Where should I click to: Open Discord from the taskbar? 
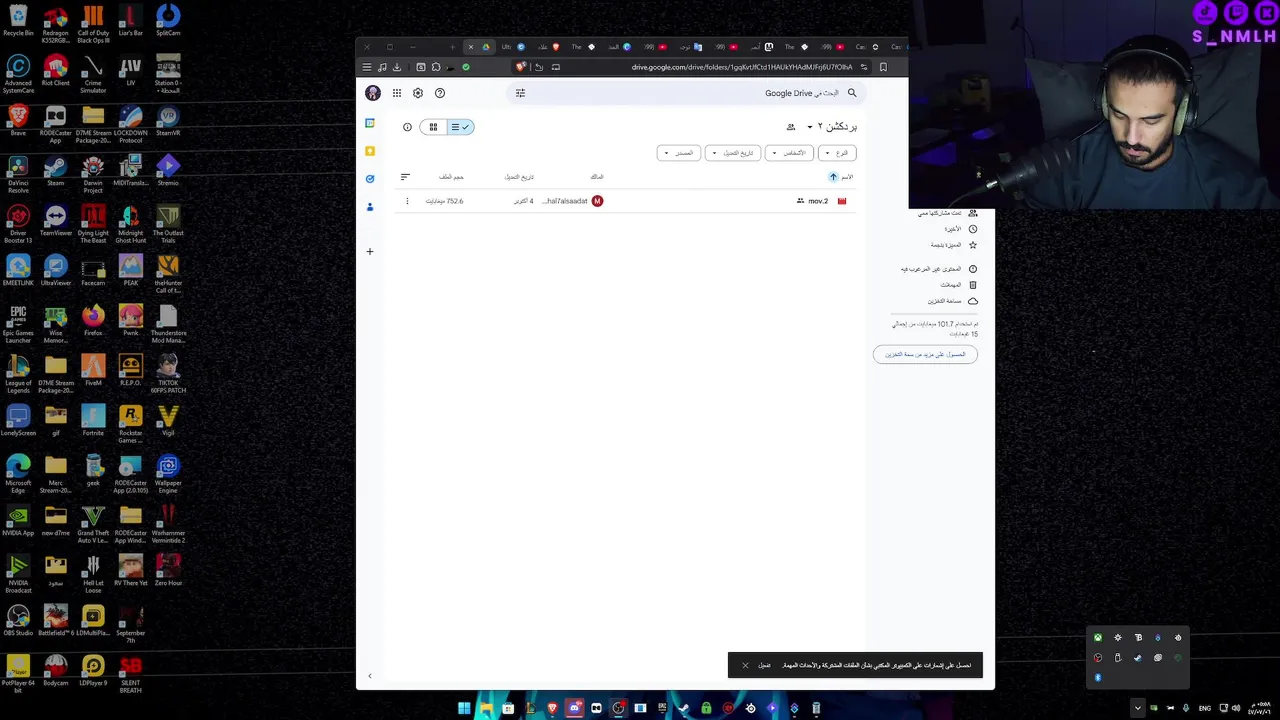point(574,708)
